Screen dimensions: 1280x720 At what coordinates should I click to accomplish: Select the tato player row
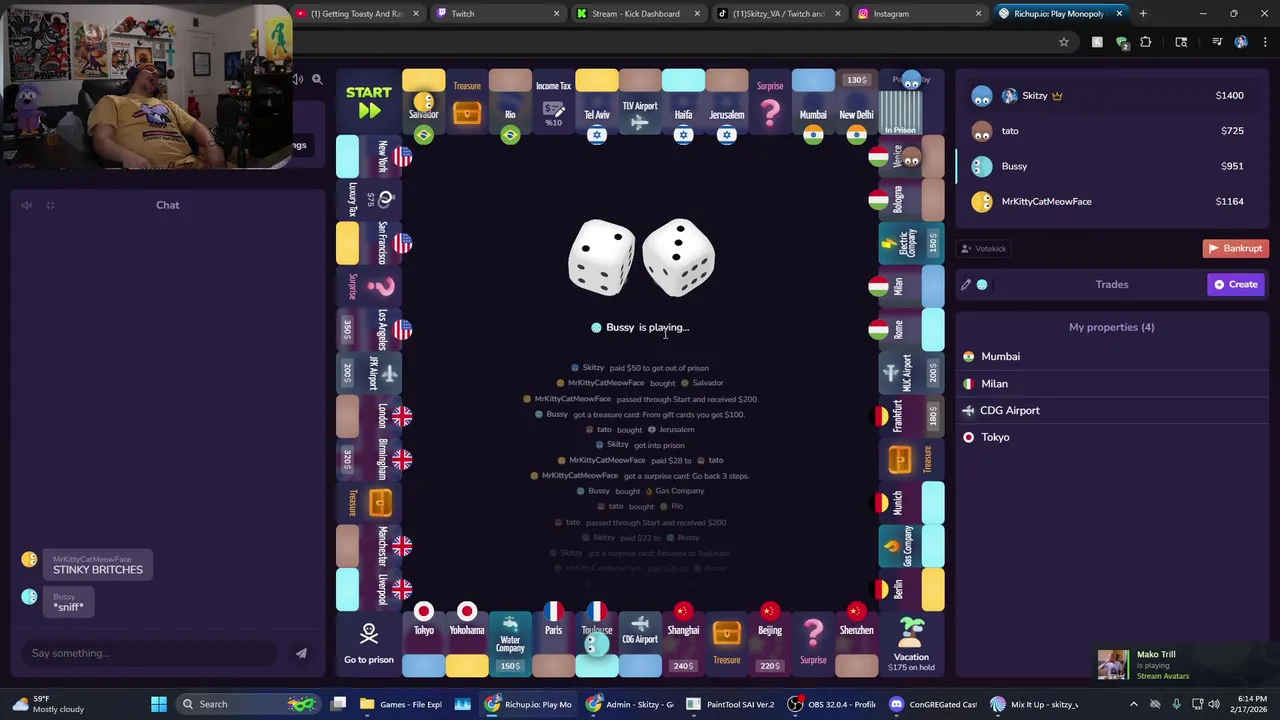point(1111,131)
